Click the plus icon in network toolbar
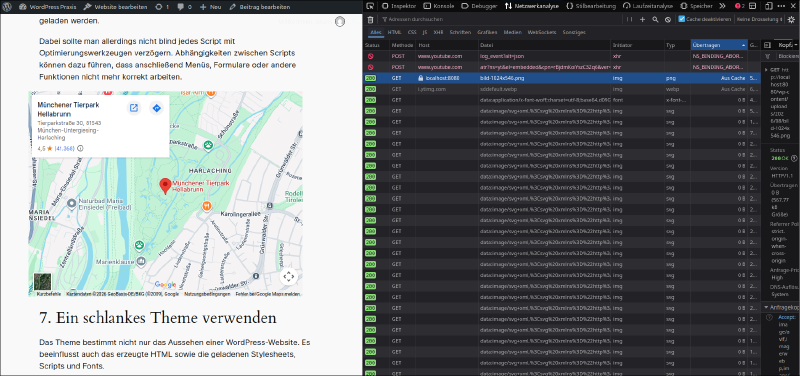The height and width of the screenshot is (376, 800). pos(642,19)
